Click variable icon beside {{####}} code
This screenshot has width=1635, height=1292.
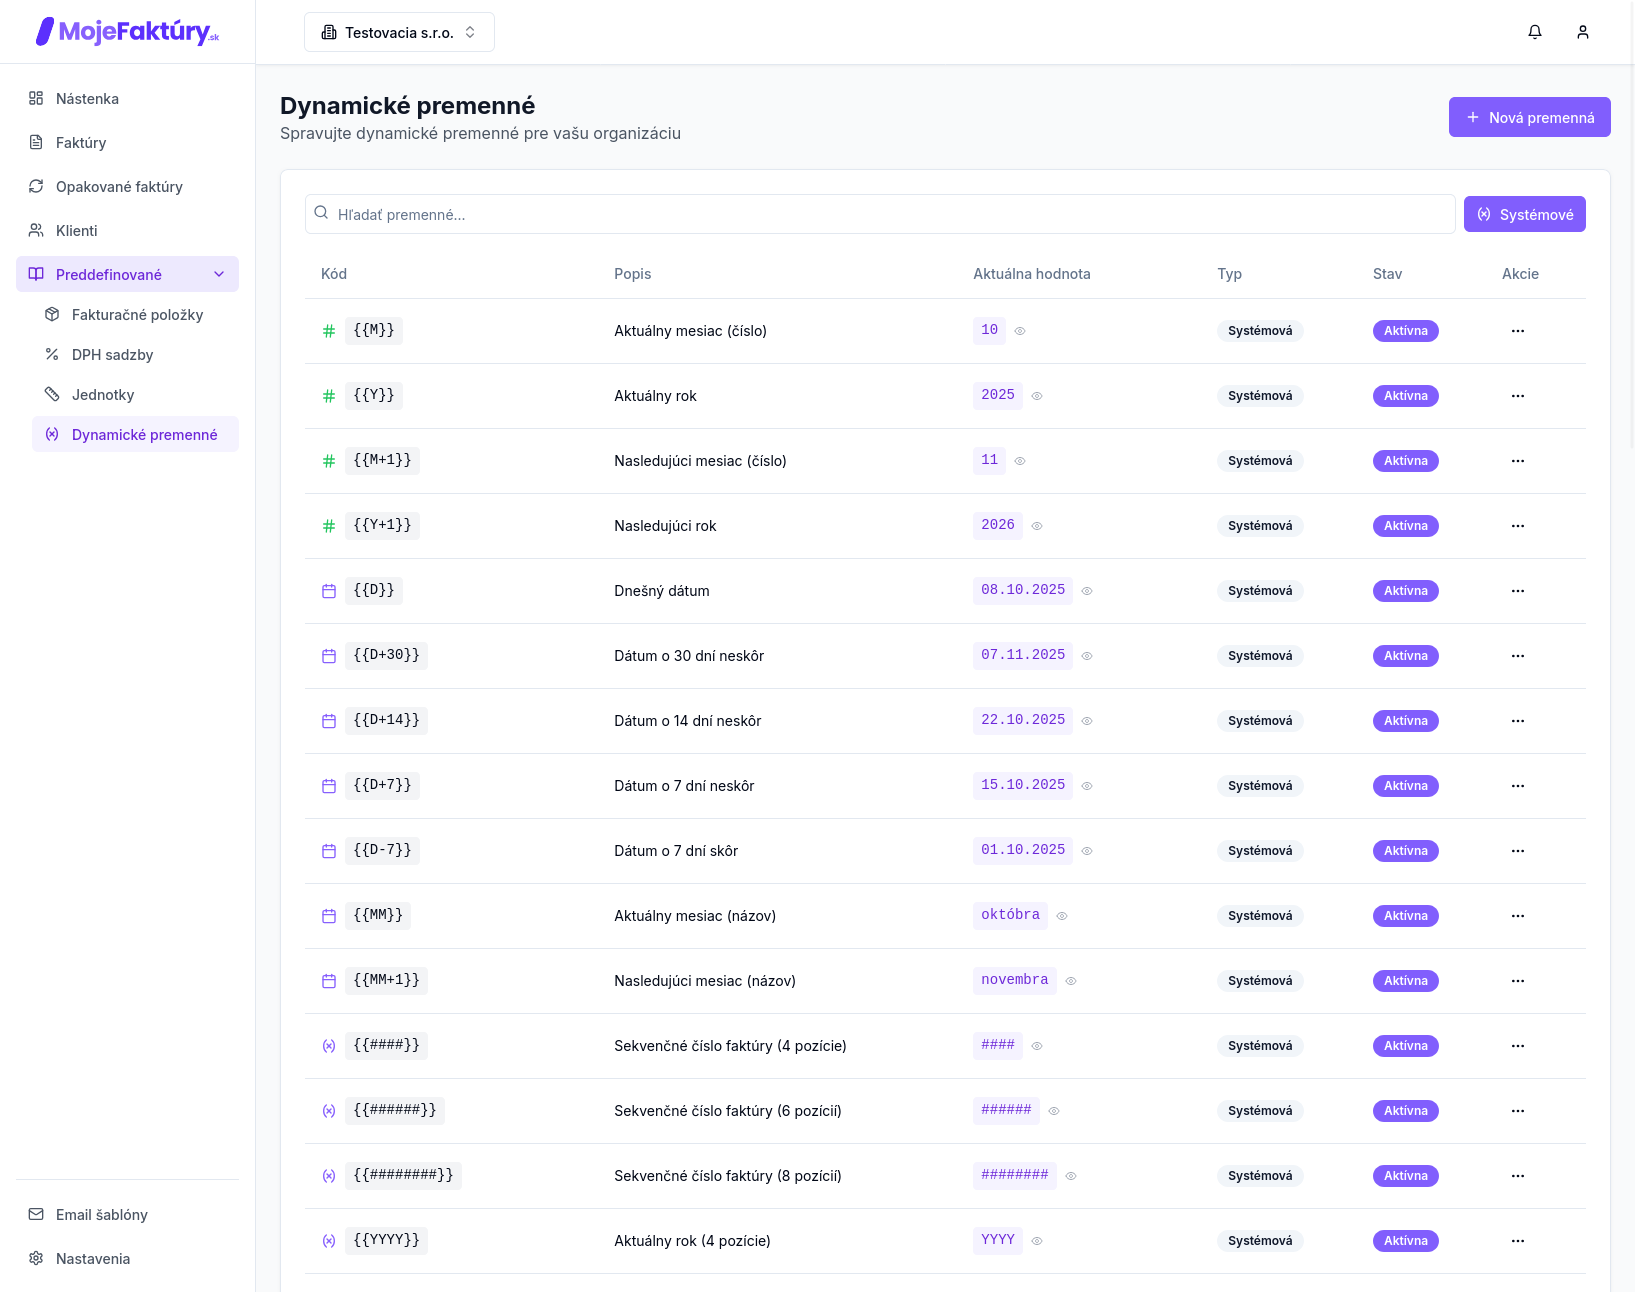tap(329, 1046)
